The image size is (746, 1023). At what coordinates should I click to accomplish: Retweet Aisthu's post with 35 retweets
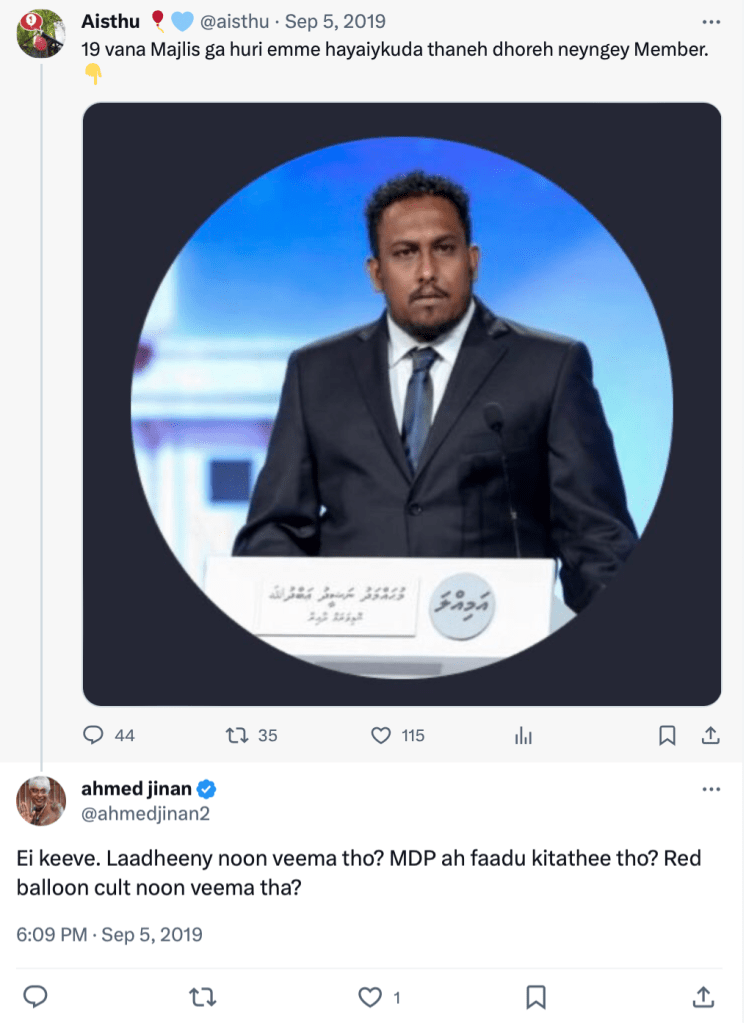(238, 735)
